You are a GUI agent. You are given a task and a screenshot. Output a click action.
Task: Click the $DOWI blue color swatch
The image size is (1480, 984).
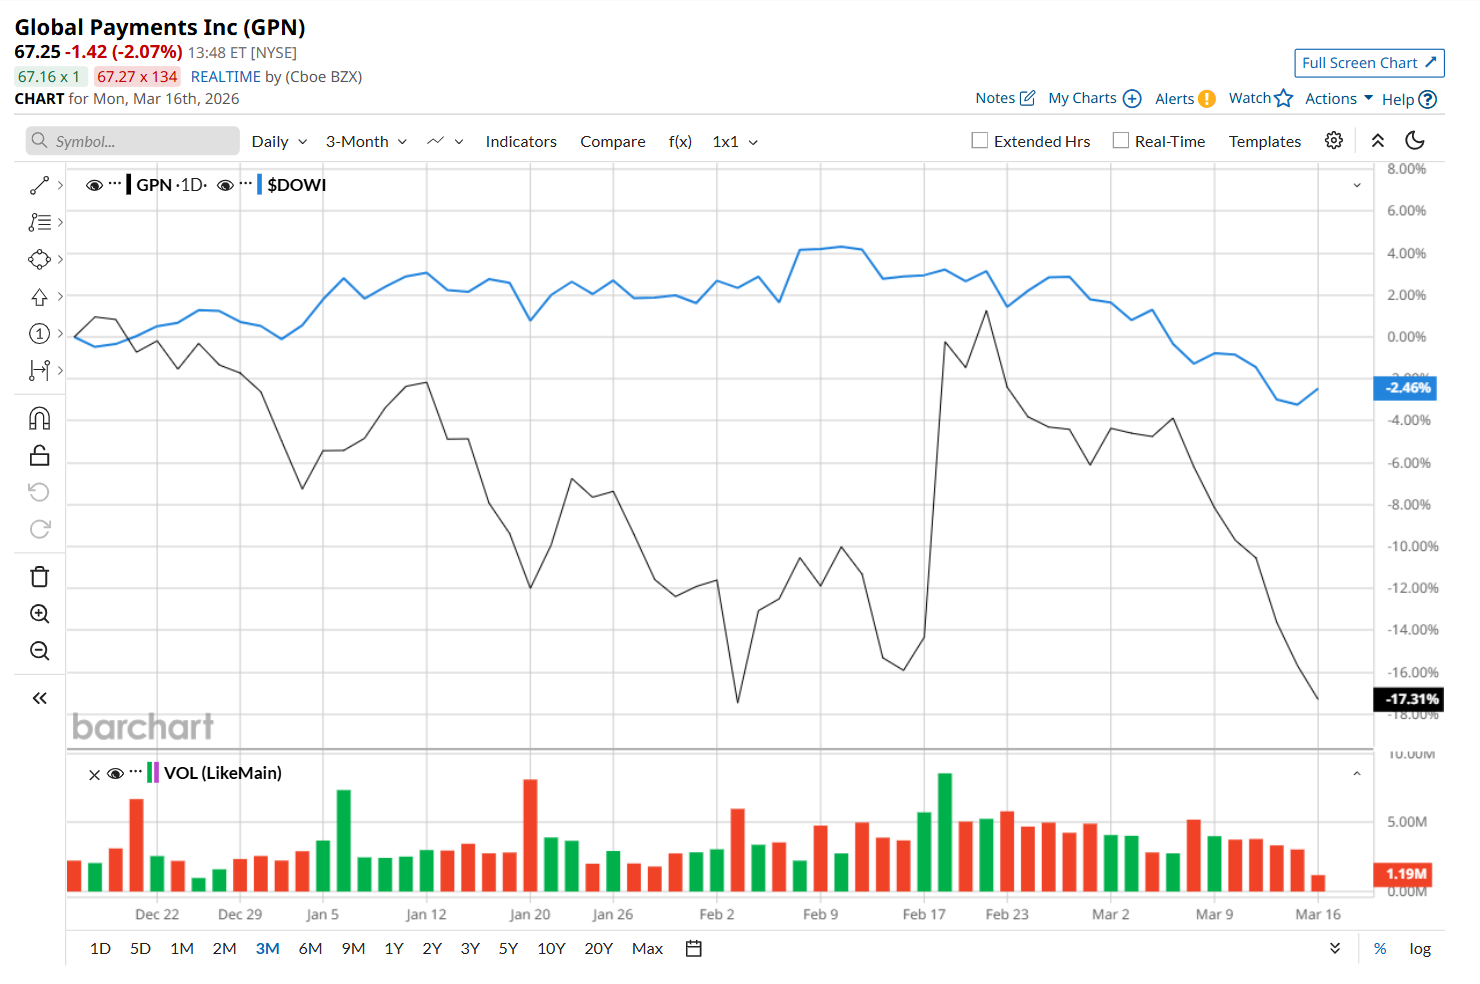click(x=260, y=185)
